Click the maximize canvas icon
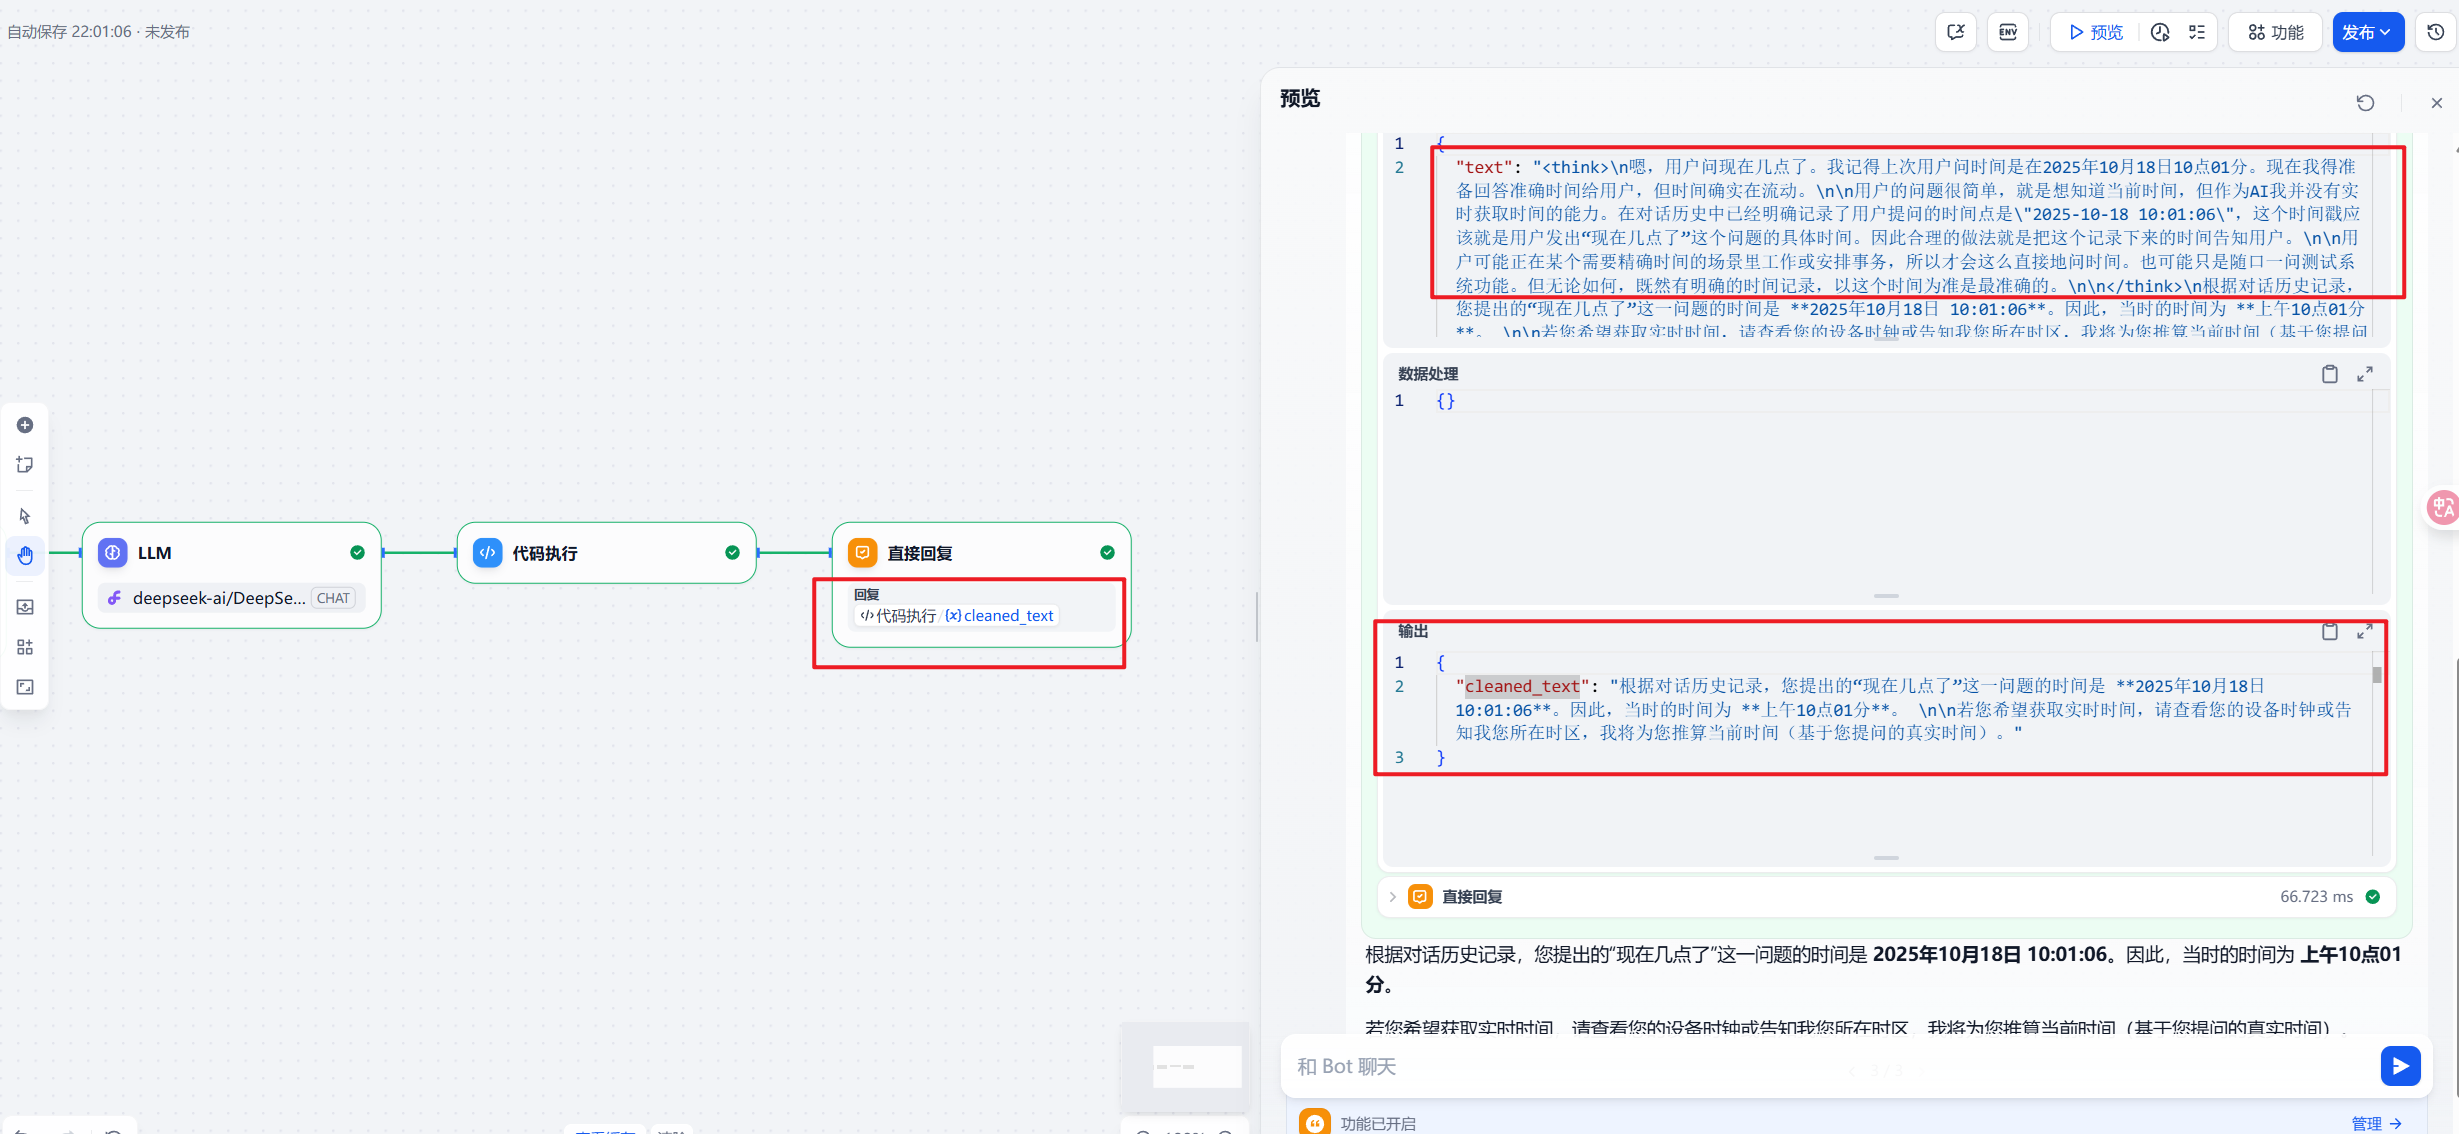 pyautogui.click(x=25, y=687)
